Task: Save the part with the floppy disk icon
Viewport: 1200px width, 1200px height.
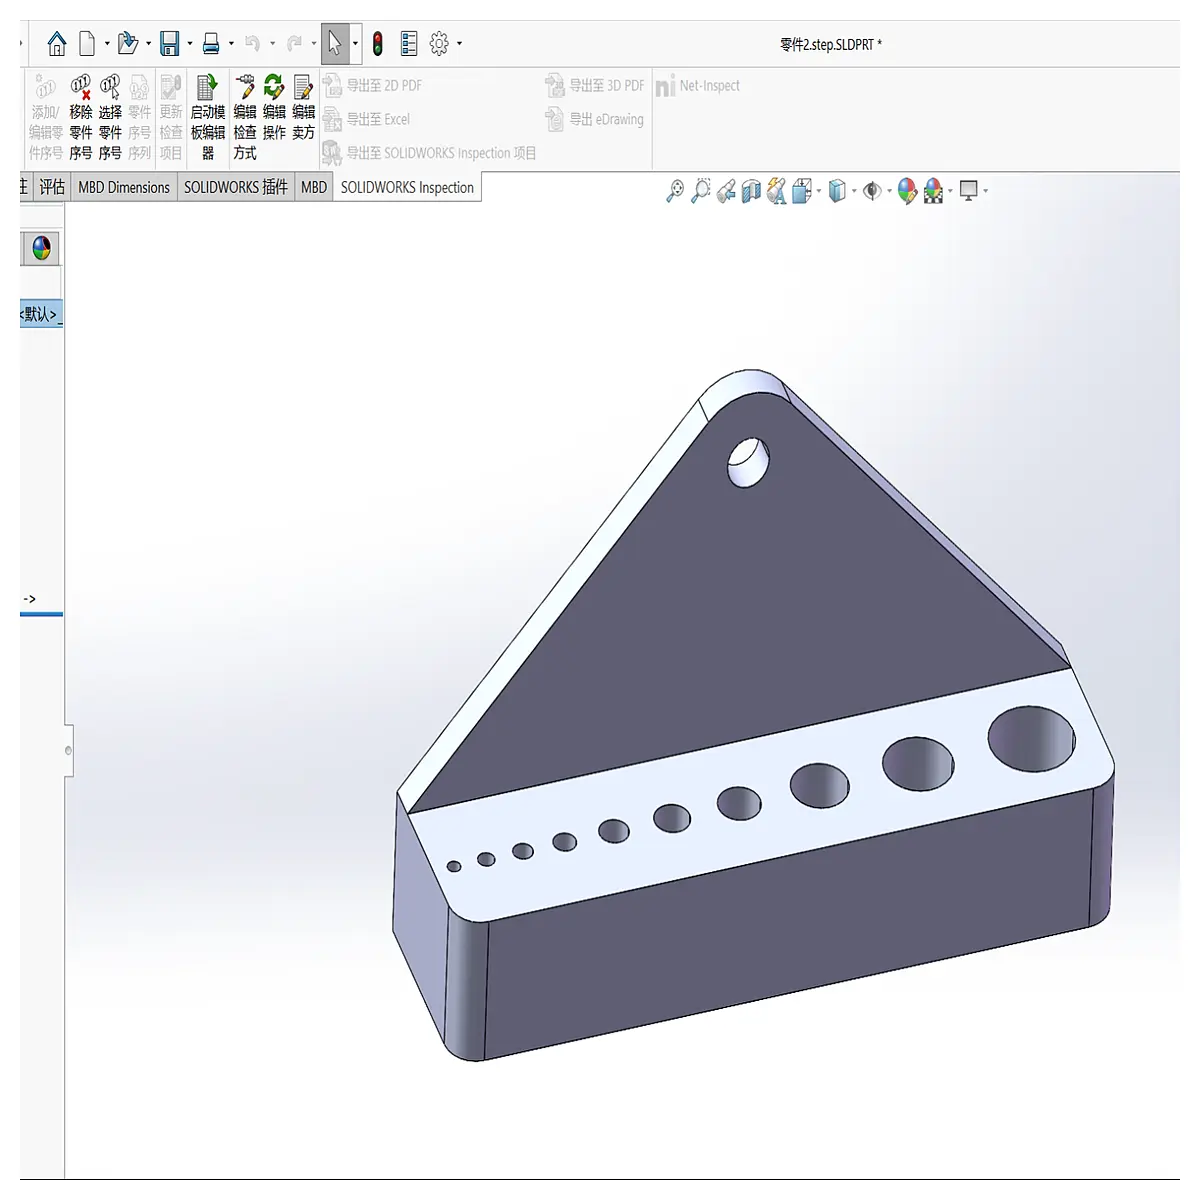Action: click(170, 43)
